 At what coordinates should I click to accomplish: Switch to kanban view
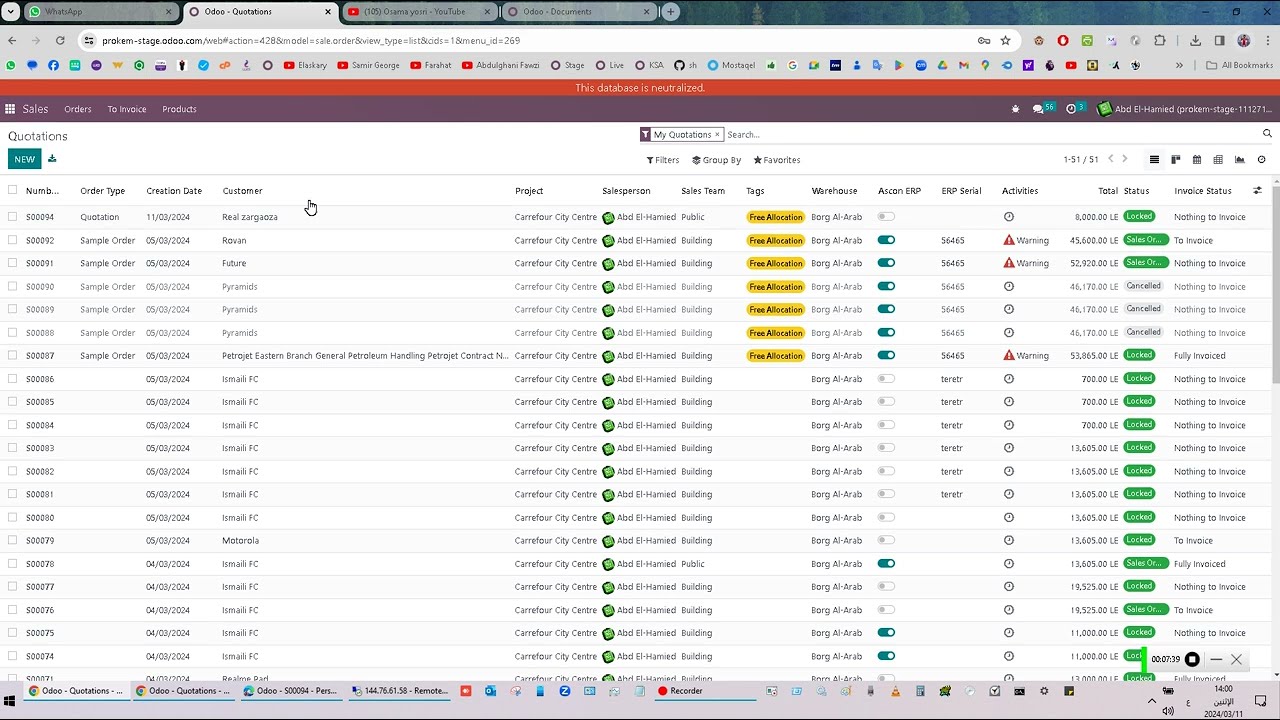click(x=1176, y=160)
